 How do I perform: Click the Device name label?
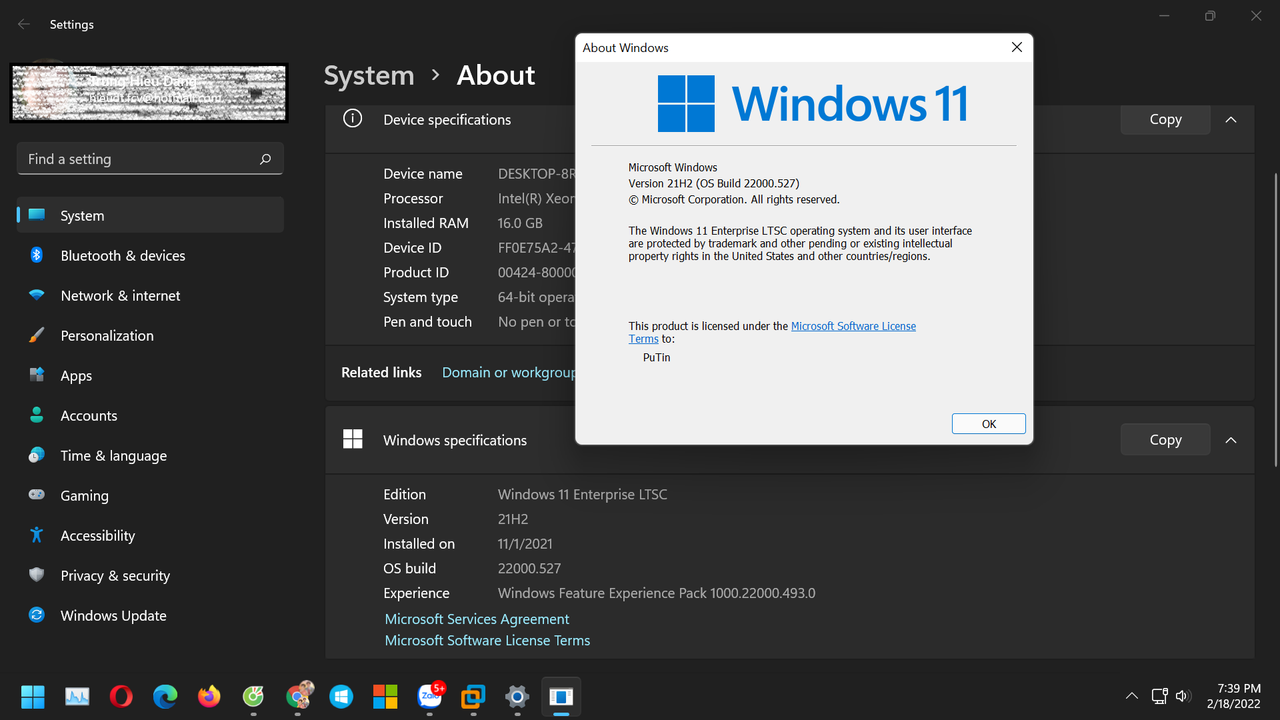coord(423,173)
